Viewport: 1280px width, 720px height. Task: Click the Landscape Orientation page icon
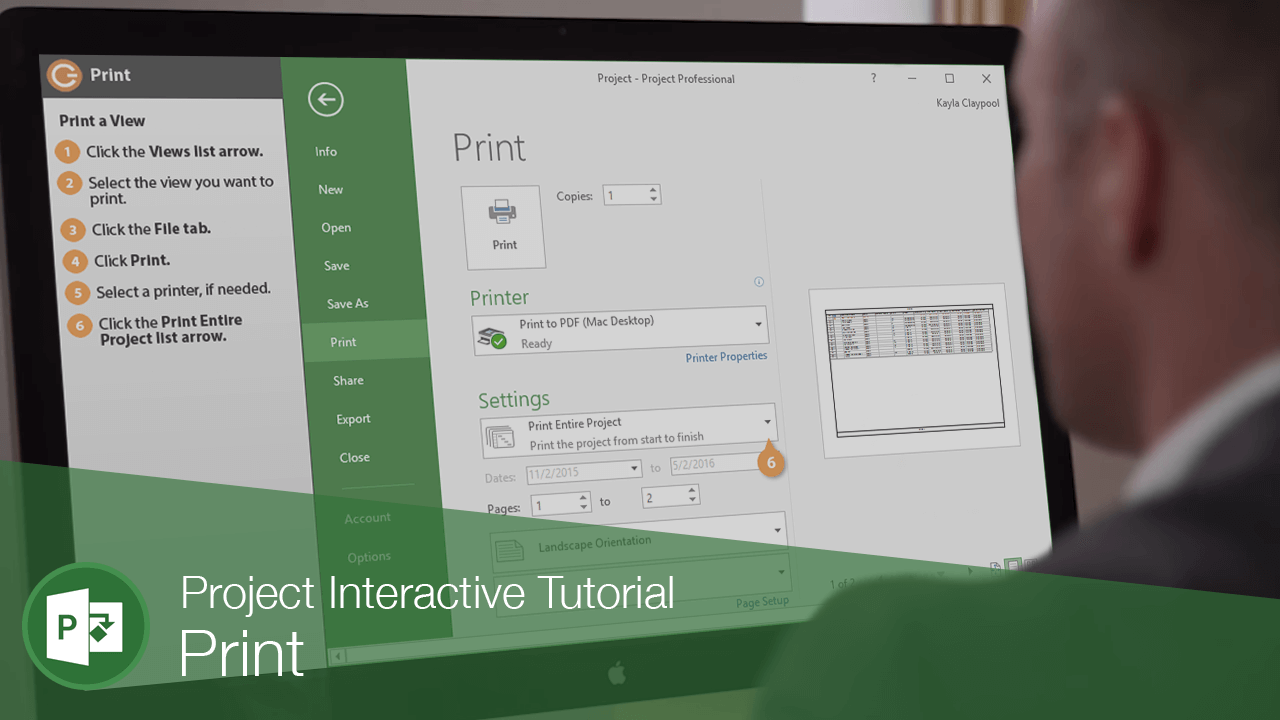(x=510, y=550)
